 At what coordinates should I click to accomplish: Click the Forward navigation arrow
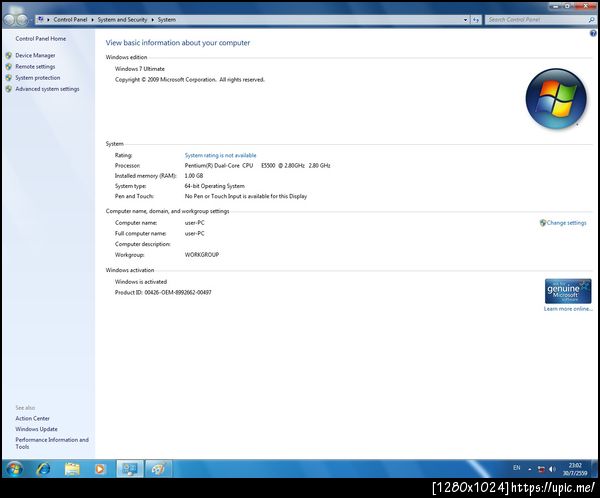[x=22, y=20]
